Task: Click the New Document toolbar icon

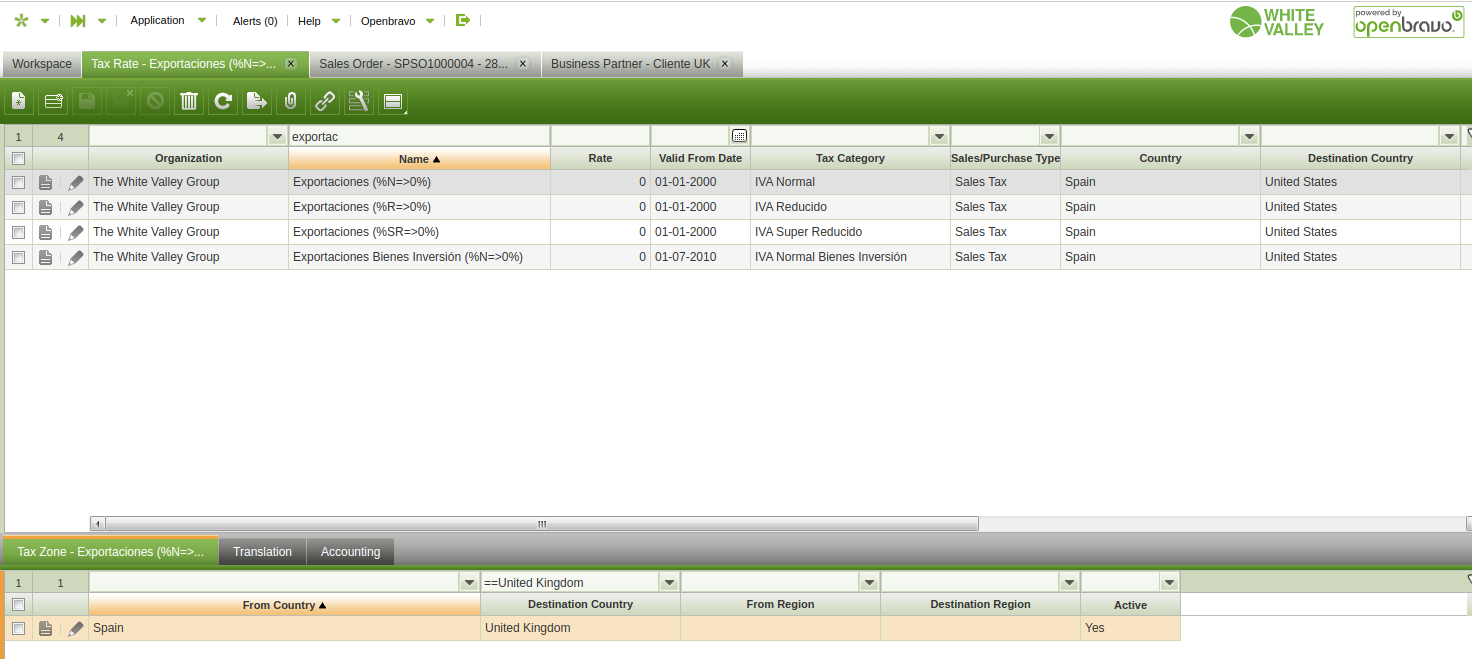Action: point(19,101)
